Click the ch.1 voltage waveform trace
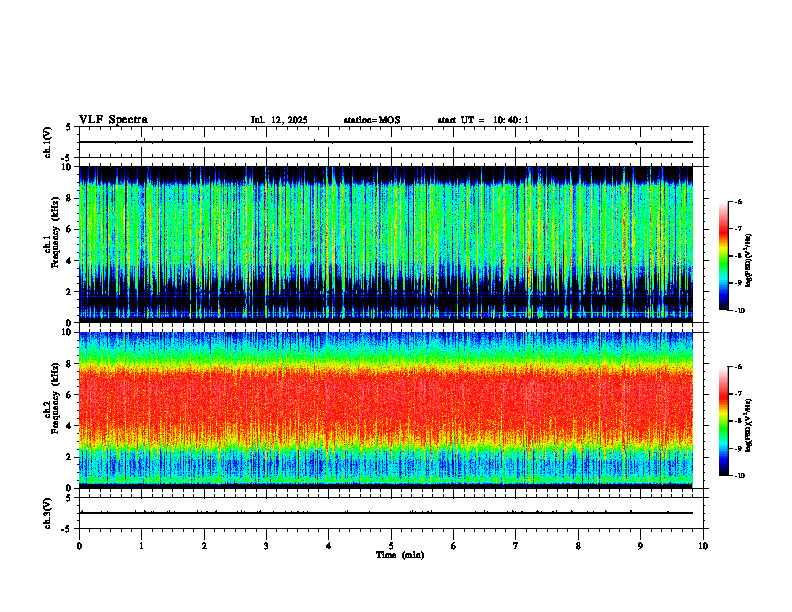This screenshot has height=612, width=792. pos(386,142)
